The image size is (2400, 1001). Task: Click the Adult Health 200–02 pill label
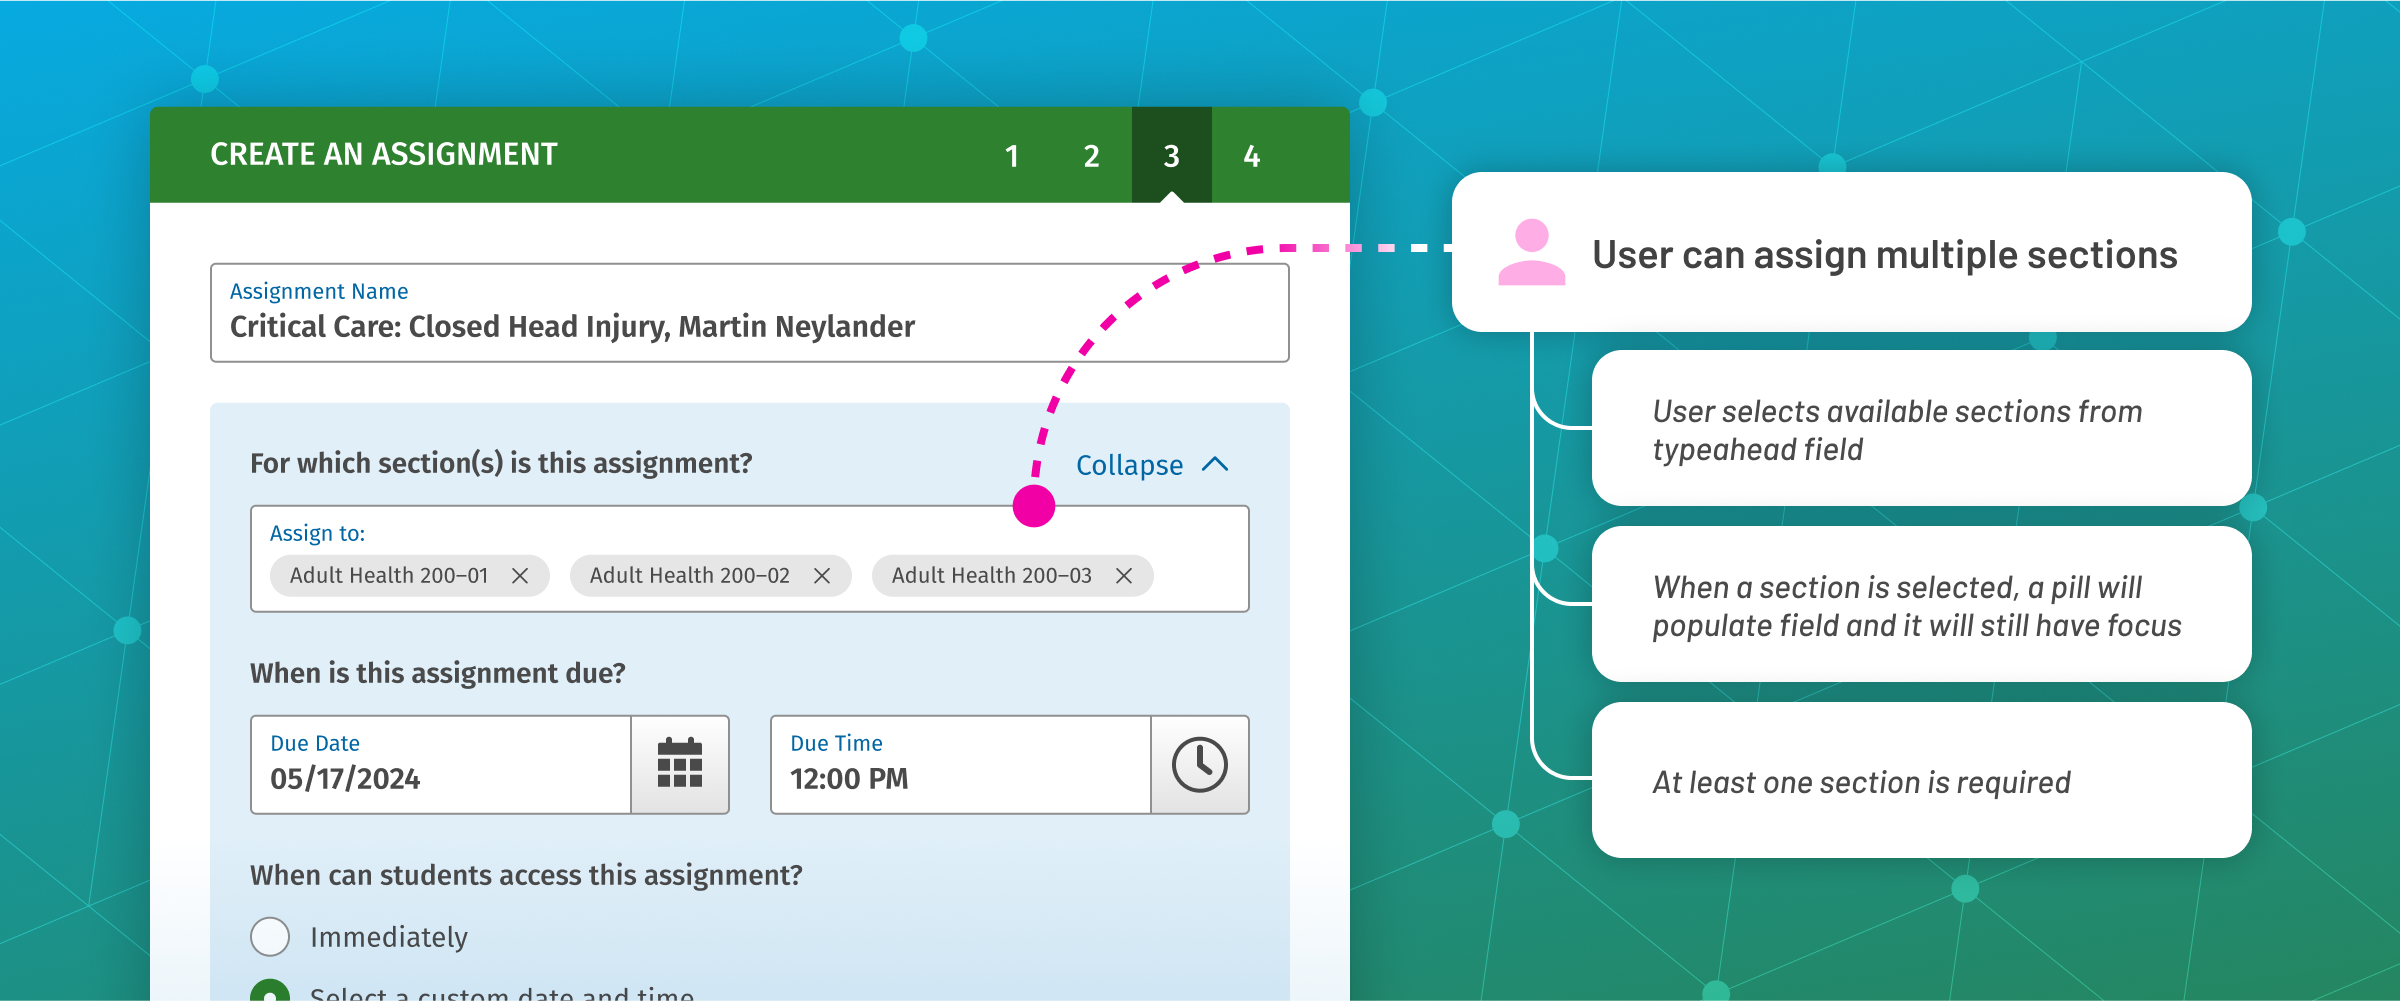(x=690, y=576)
